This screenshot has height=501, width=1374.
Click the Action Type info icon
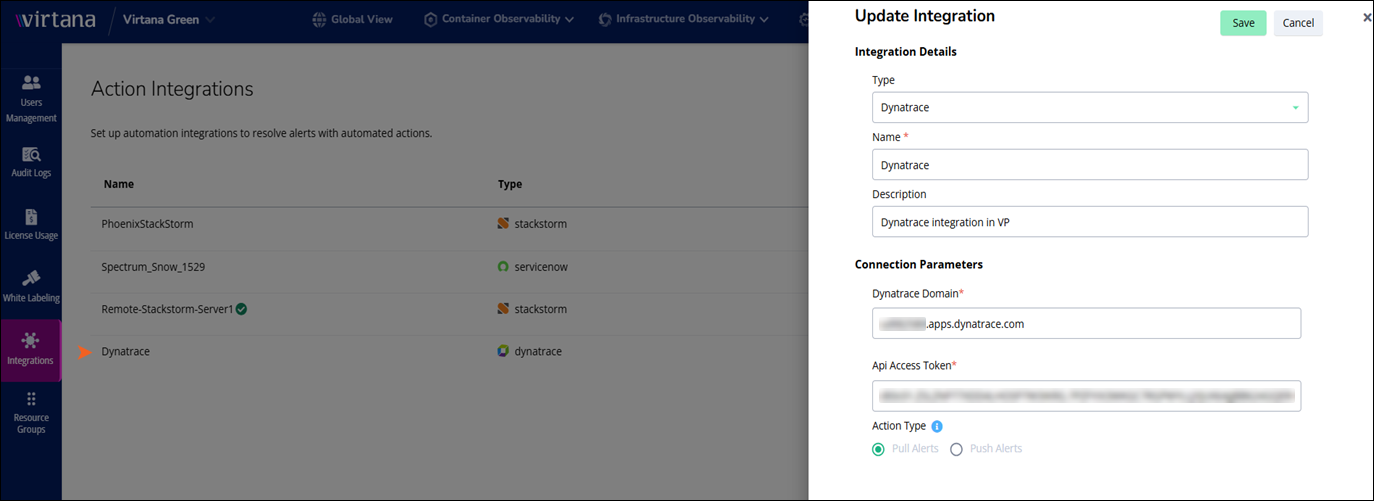[x=937, y=426]
